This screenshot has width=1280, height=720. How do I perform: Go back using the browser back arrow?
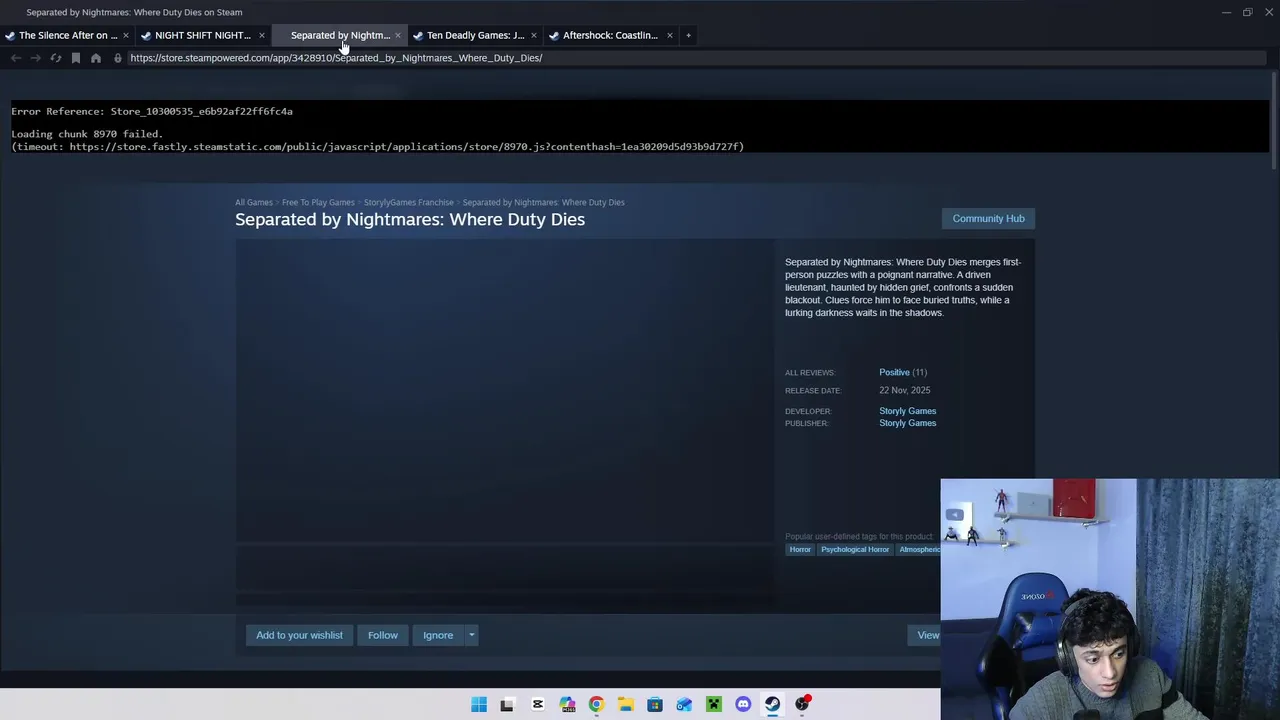16,58
